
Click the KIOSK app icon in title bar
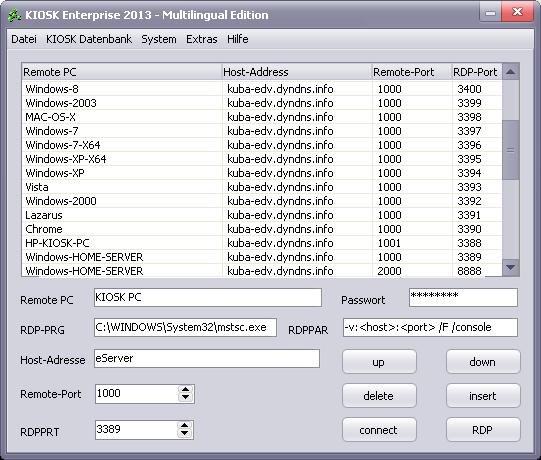point(14,16)
